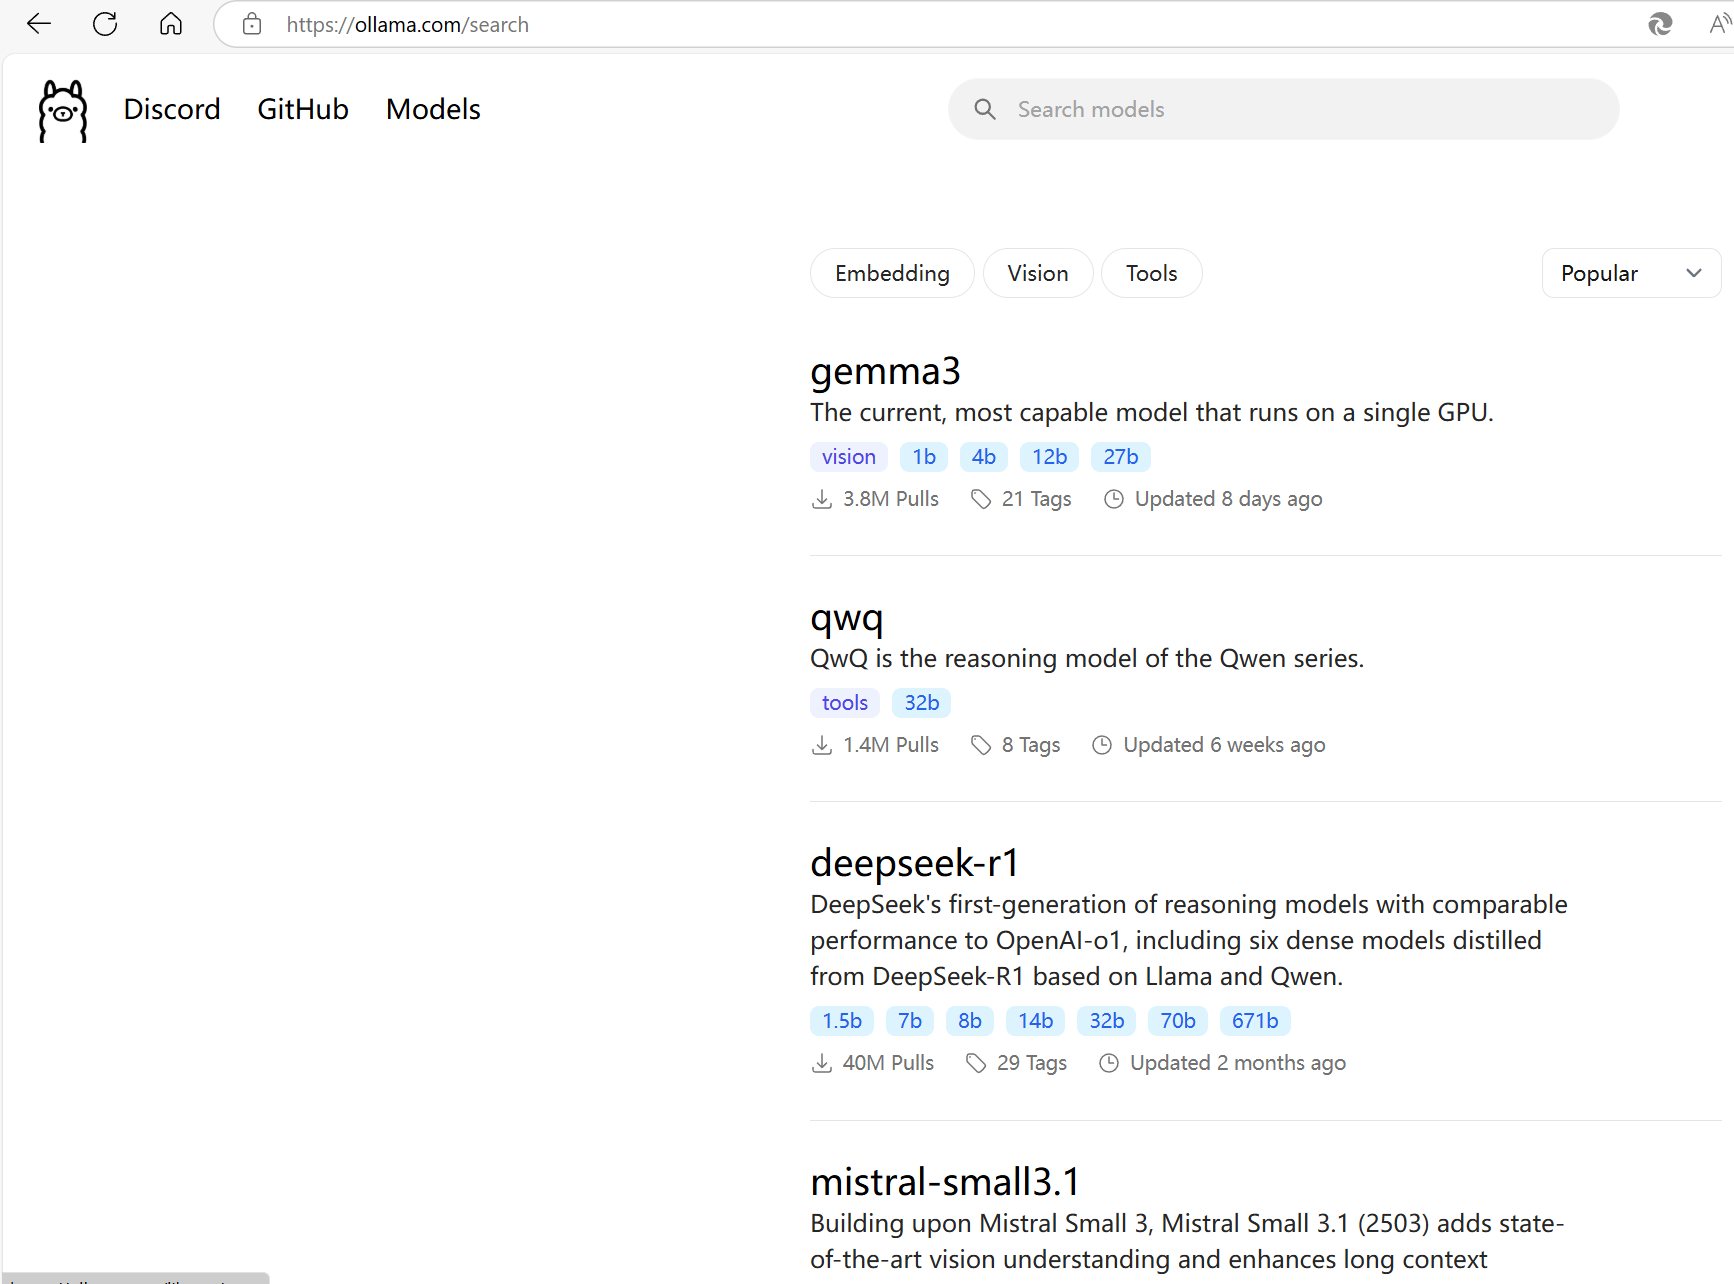Click the Ollama llama logo
Image resolution: width=1734 pixels, height=1284 pixels.
[x=63, y=111]
